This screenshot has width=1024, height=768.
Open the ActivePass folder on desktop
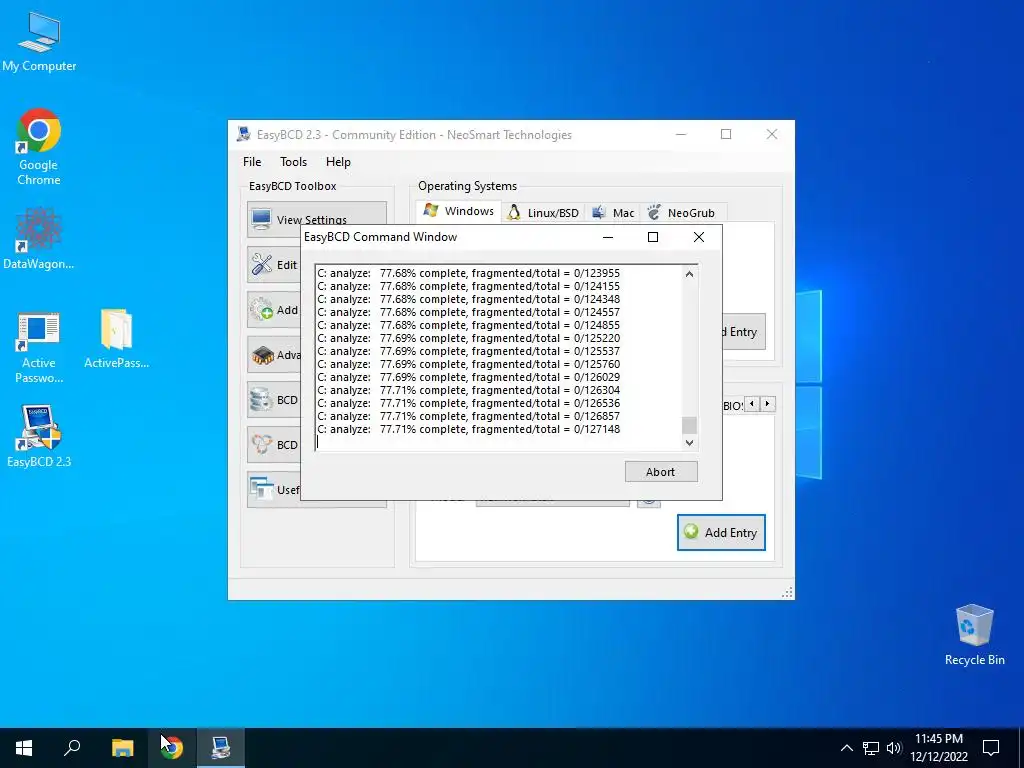click(x=116, y=340)
